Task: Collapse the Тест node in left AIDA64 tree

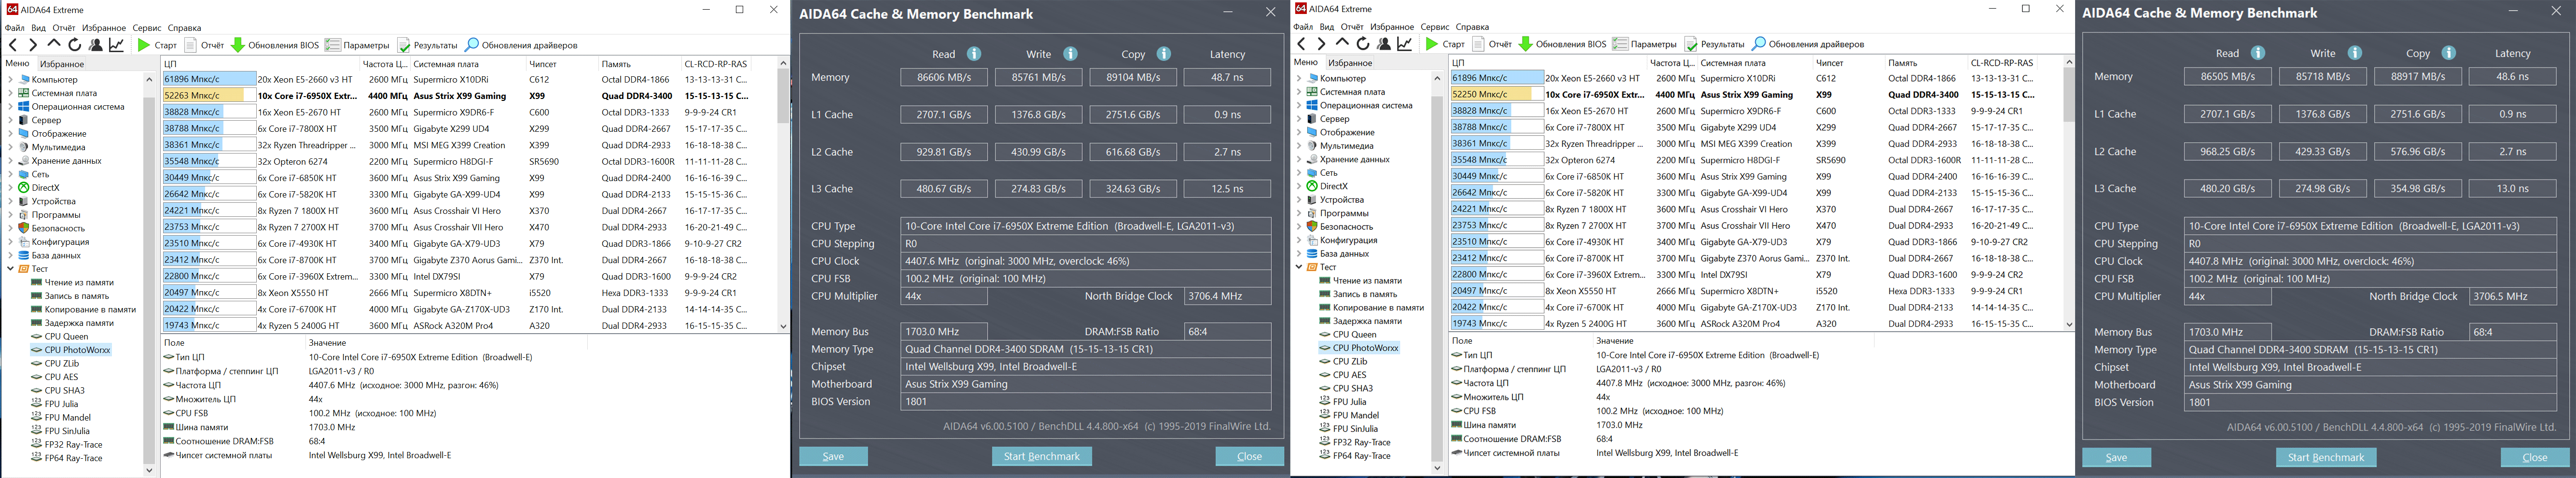Action: pos(10,269)
